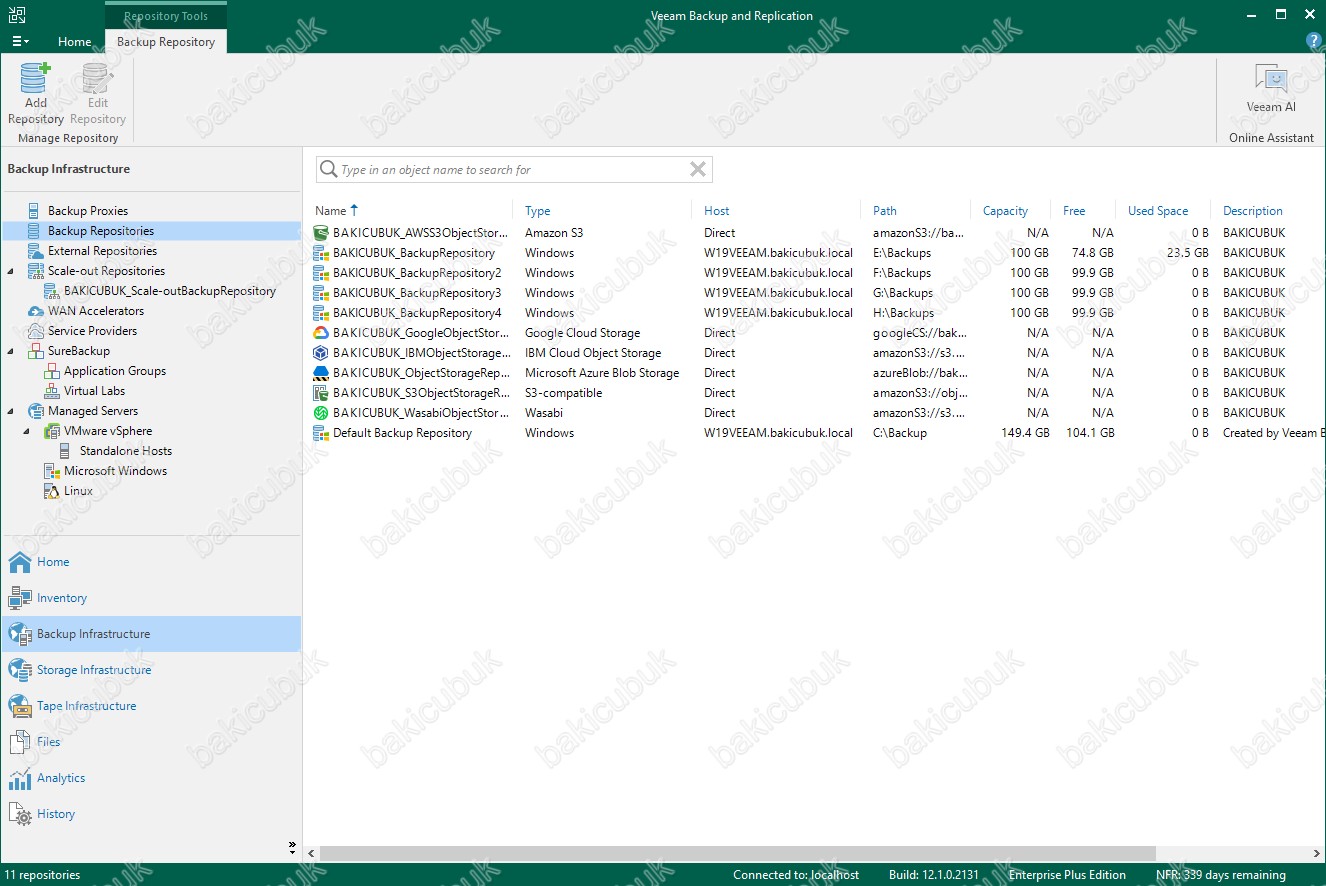Viewport: 1326px width, 886px height.
Task: Sort by the Description column header
Action: 1253,211
